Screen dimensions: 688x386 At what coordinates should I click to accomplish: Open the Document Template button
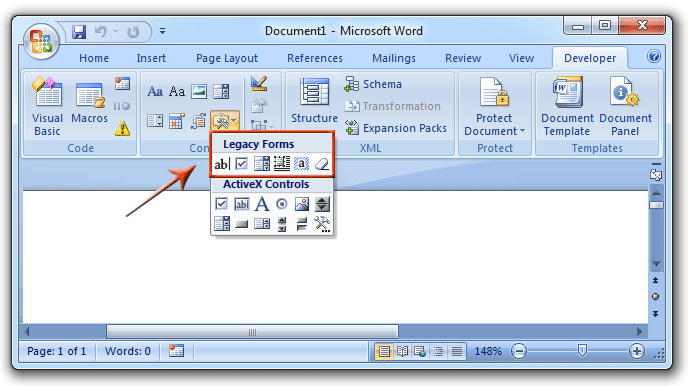click(567, 106)
